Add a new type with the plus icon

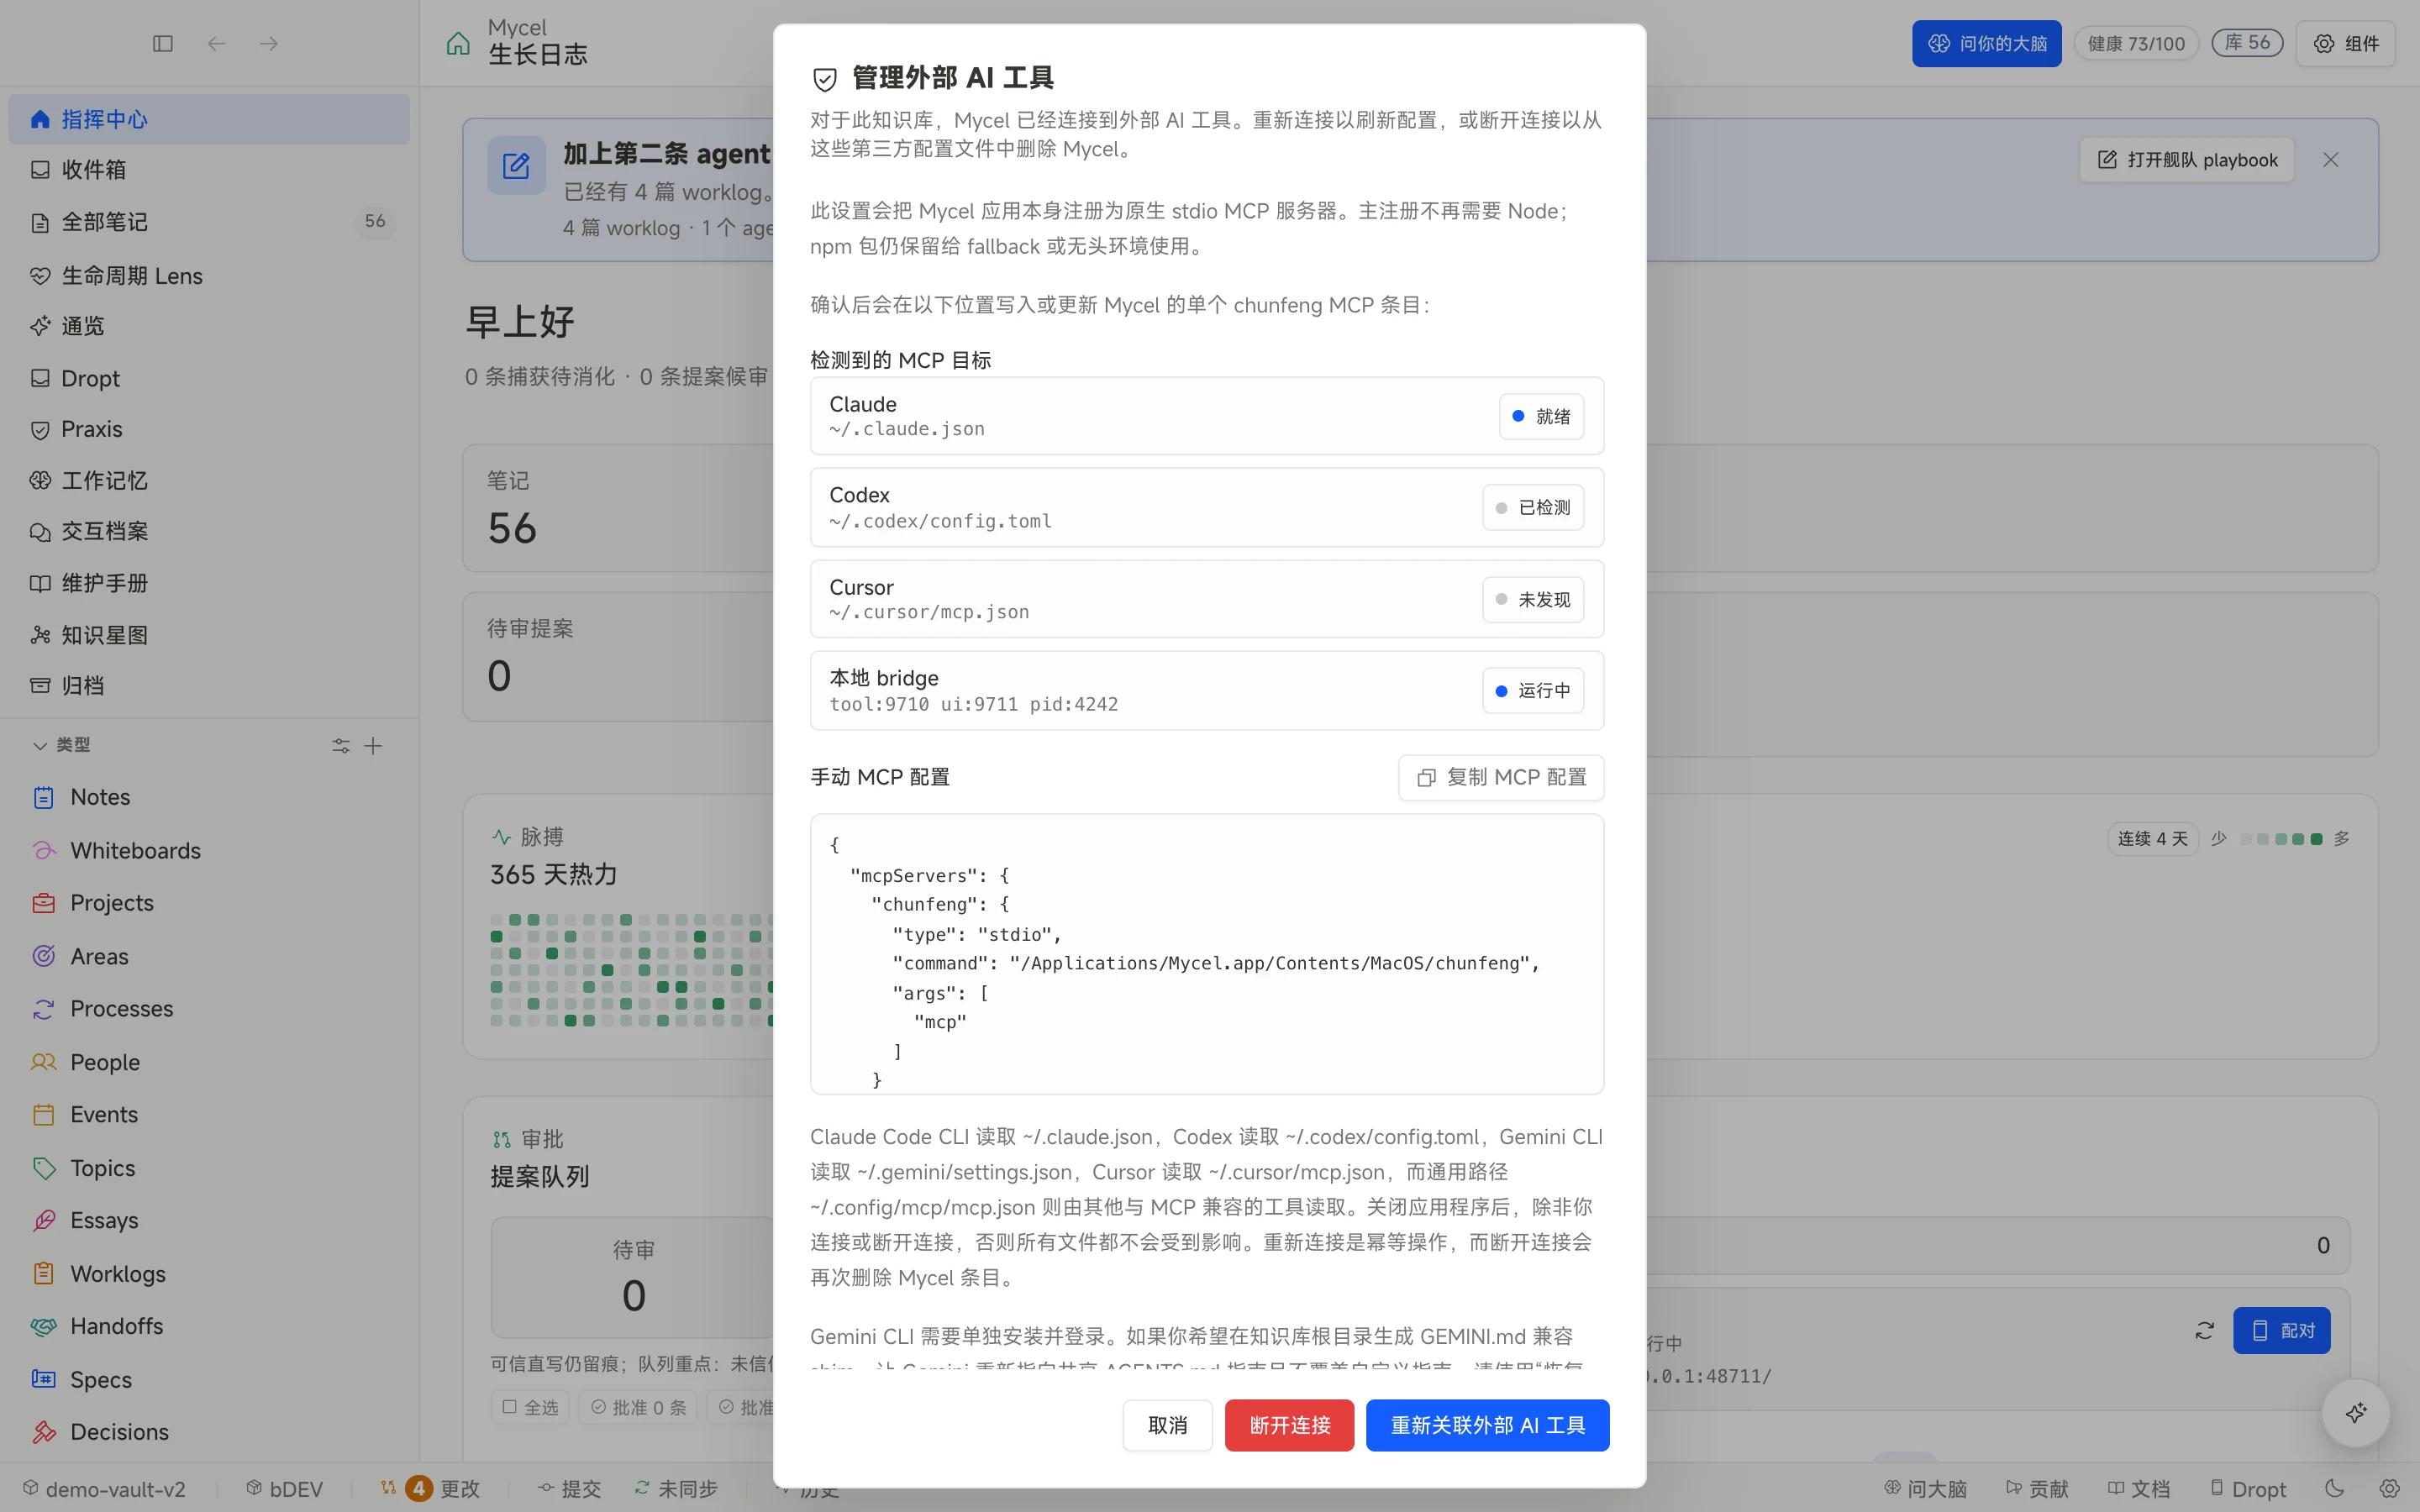coord(373,746)
